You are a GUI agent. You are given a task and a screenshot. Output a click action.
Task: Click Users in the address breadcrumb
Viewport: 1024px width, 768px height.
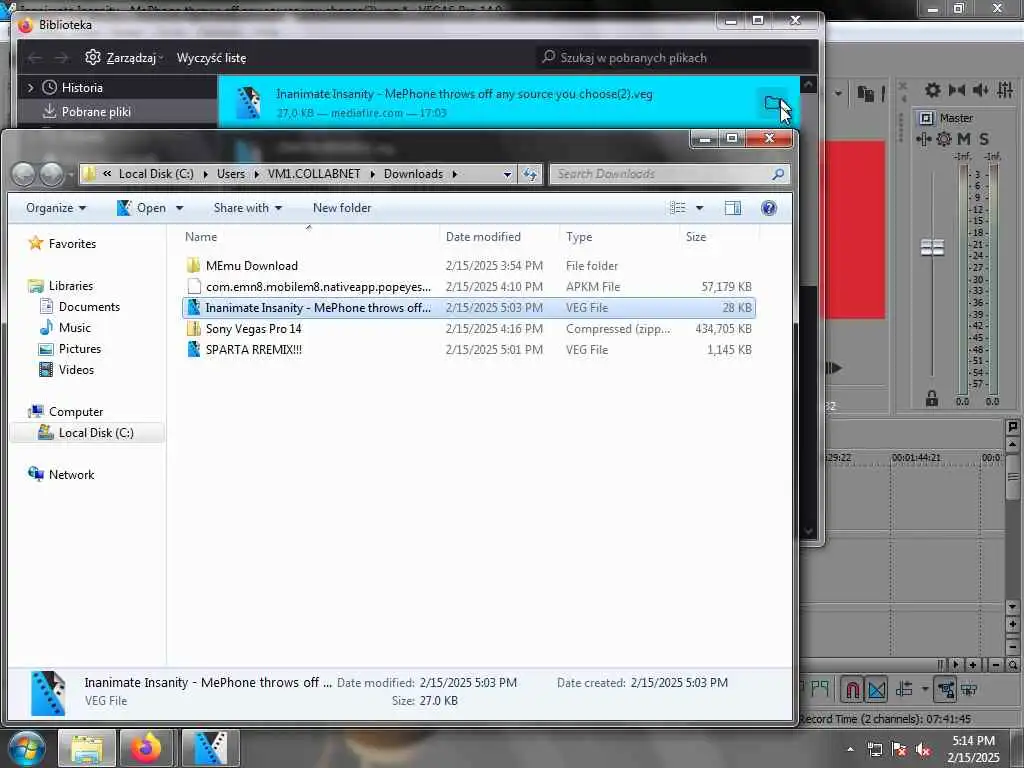pos(231,174)
